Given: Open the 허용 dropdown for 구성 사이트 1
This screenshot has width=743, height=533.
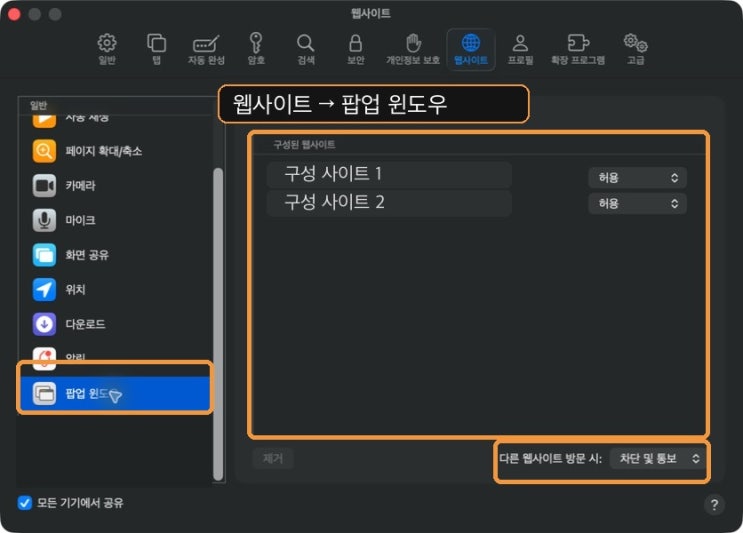Looking at the screenshot, I should pyautogui.click(x=637, y=178).
